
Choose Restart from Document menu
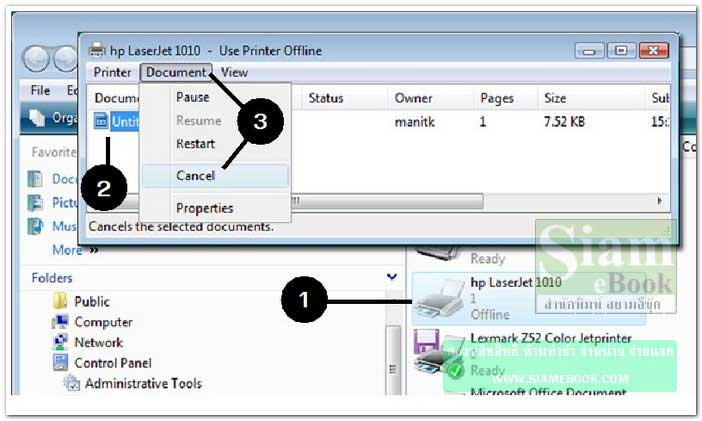click(x=195, y=144)
